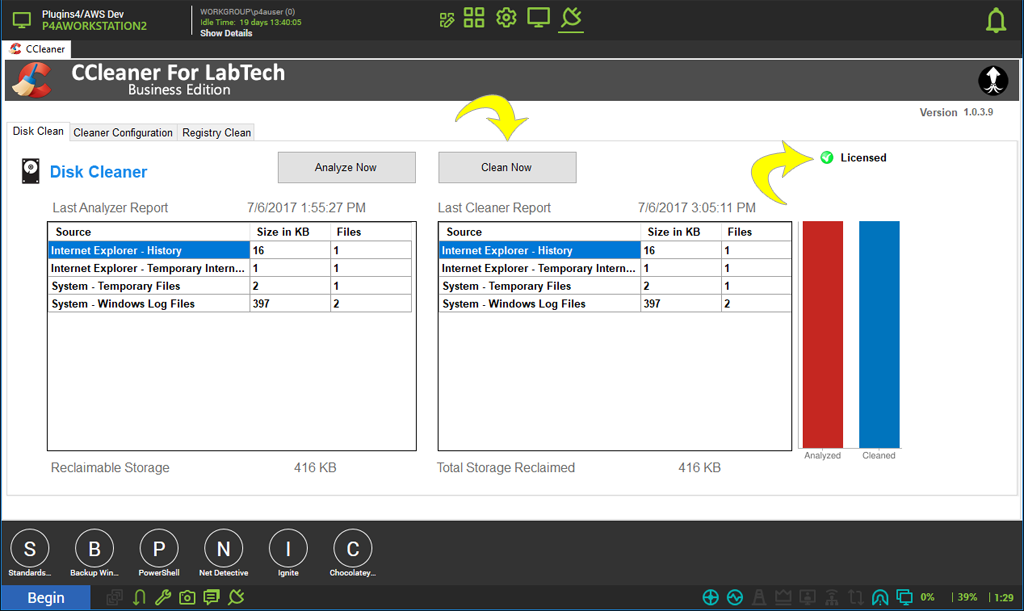Open the chat bubbles icon
This screenshot has width=1024, height=611.
[211, 597]
